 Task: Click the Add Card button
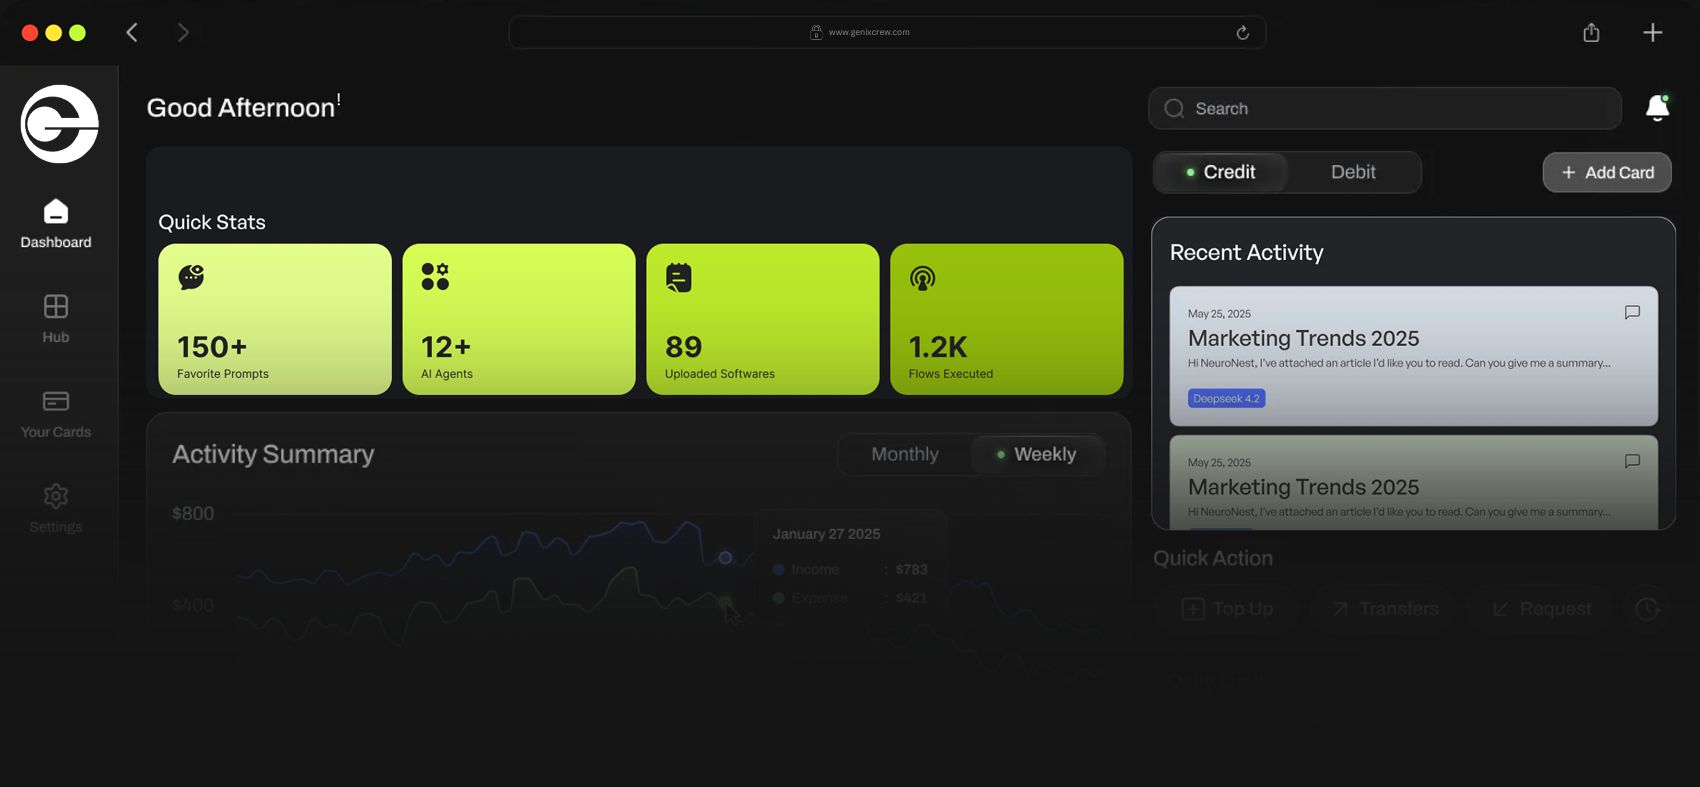[x=1607, y=172]
